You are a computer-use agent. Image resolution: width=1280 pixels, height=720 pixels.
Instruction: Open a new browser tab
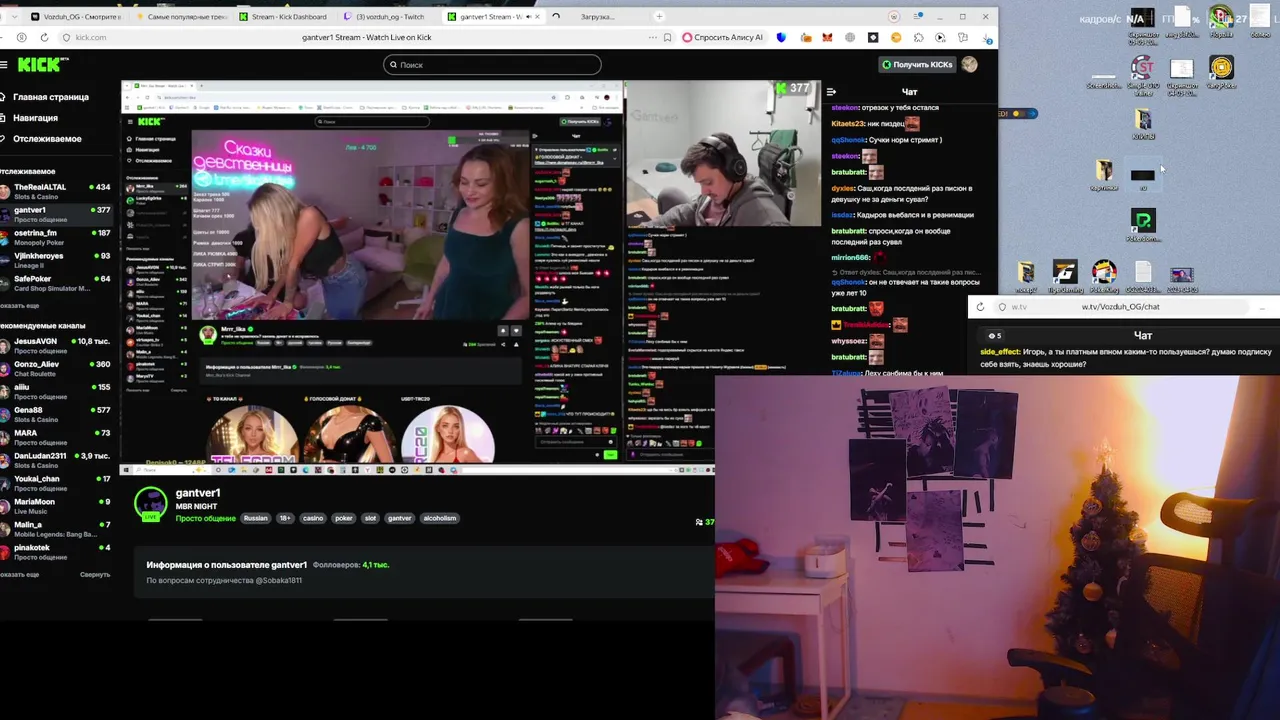(659, 17)
